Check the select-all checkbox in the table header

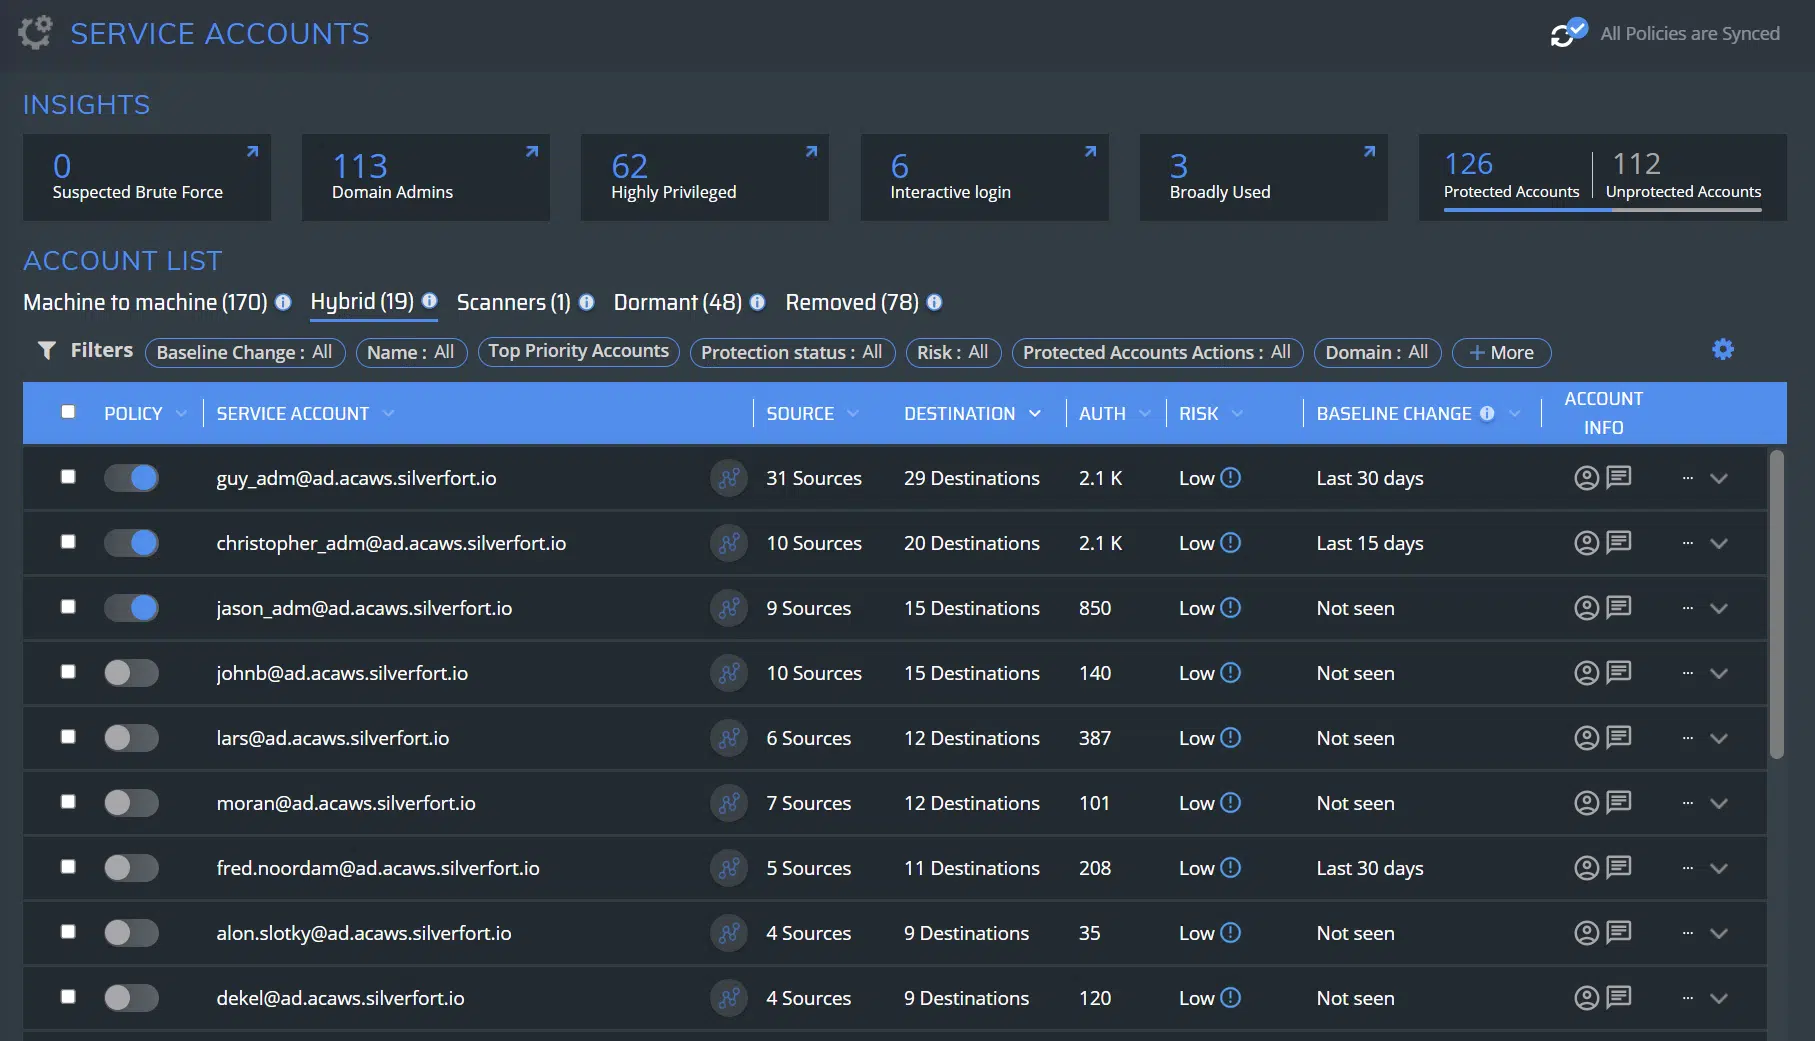click(x=68, y=412)
